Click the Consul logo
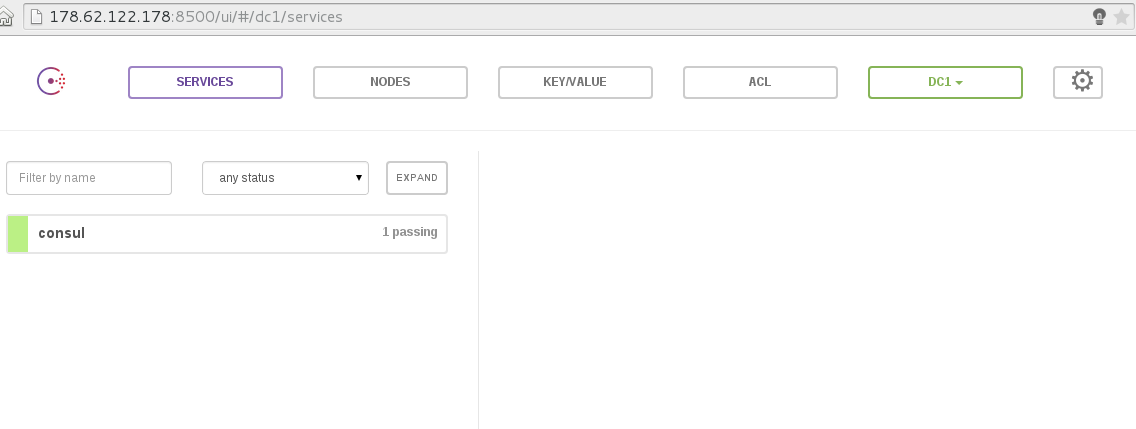 click(52, 82)
